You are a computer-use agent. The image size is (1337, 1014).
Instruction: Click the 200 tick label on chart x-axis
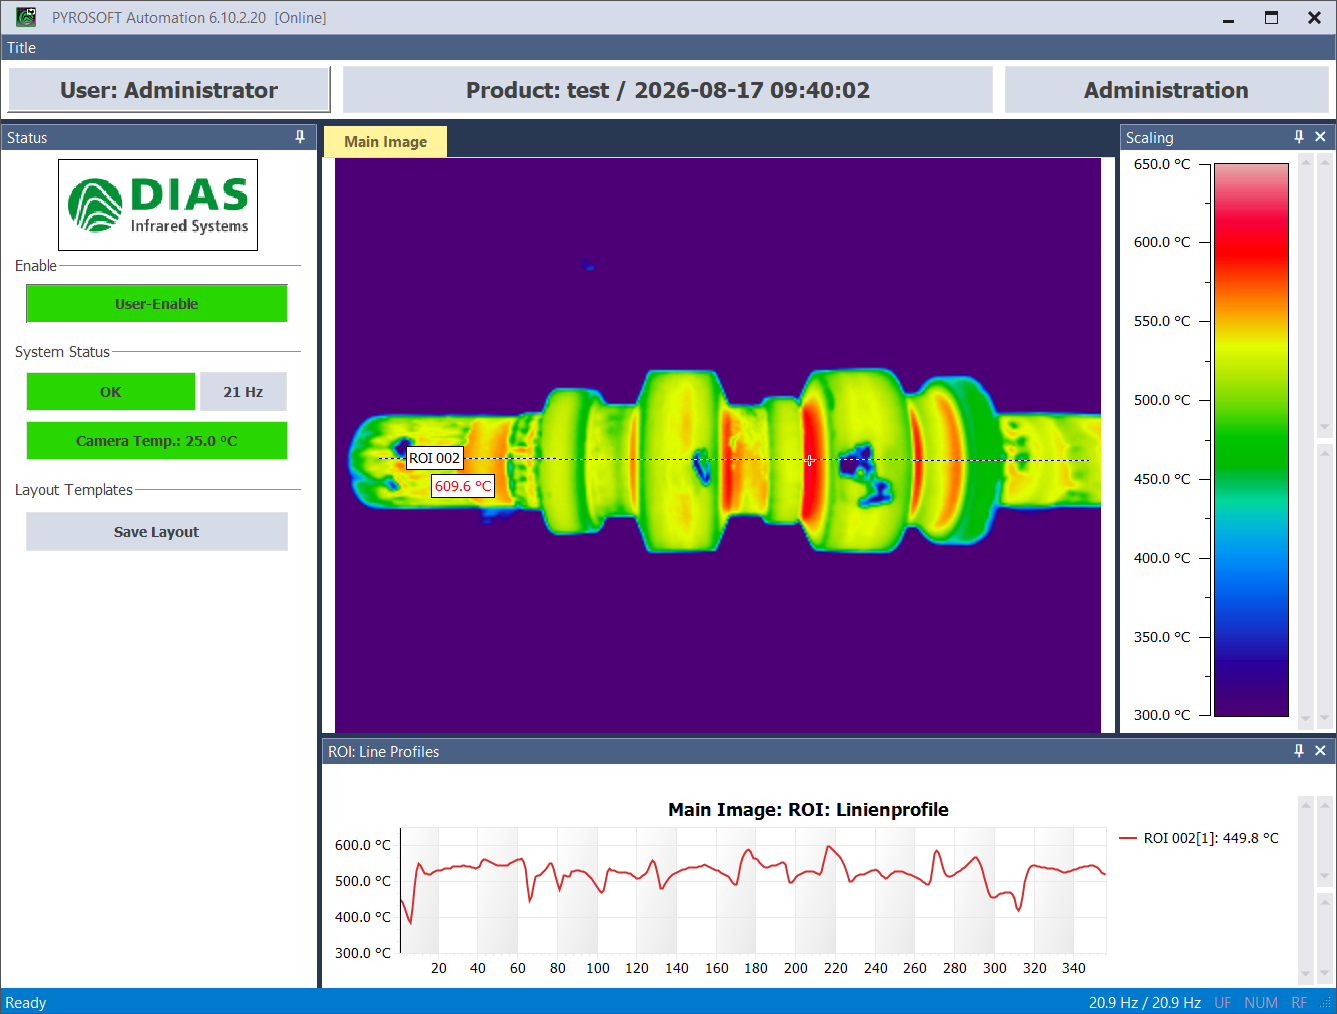click(x=796, y=968)
